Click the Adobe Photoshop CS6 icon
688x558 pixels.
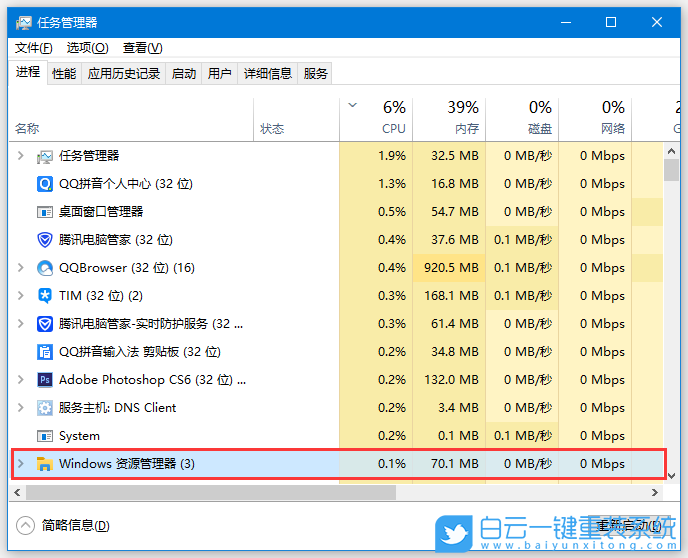coord(45,380)
